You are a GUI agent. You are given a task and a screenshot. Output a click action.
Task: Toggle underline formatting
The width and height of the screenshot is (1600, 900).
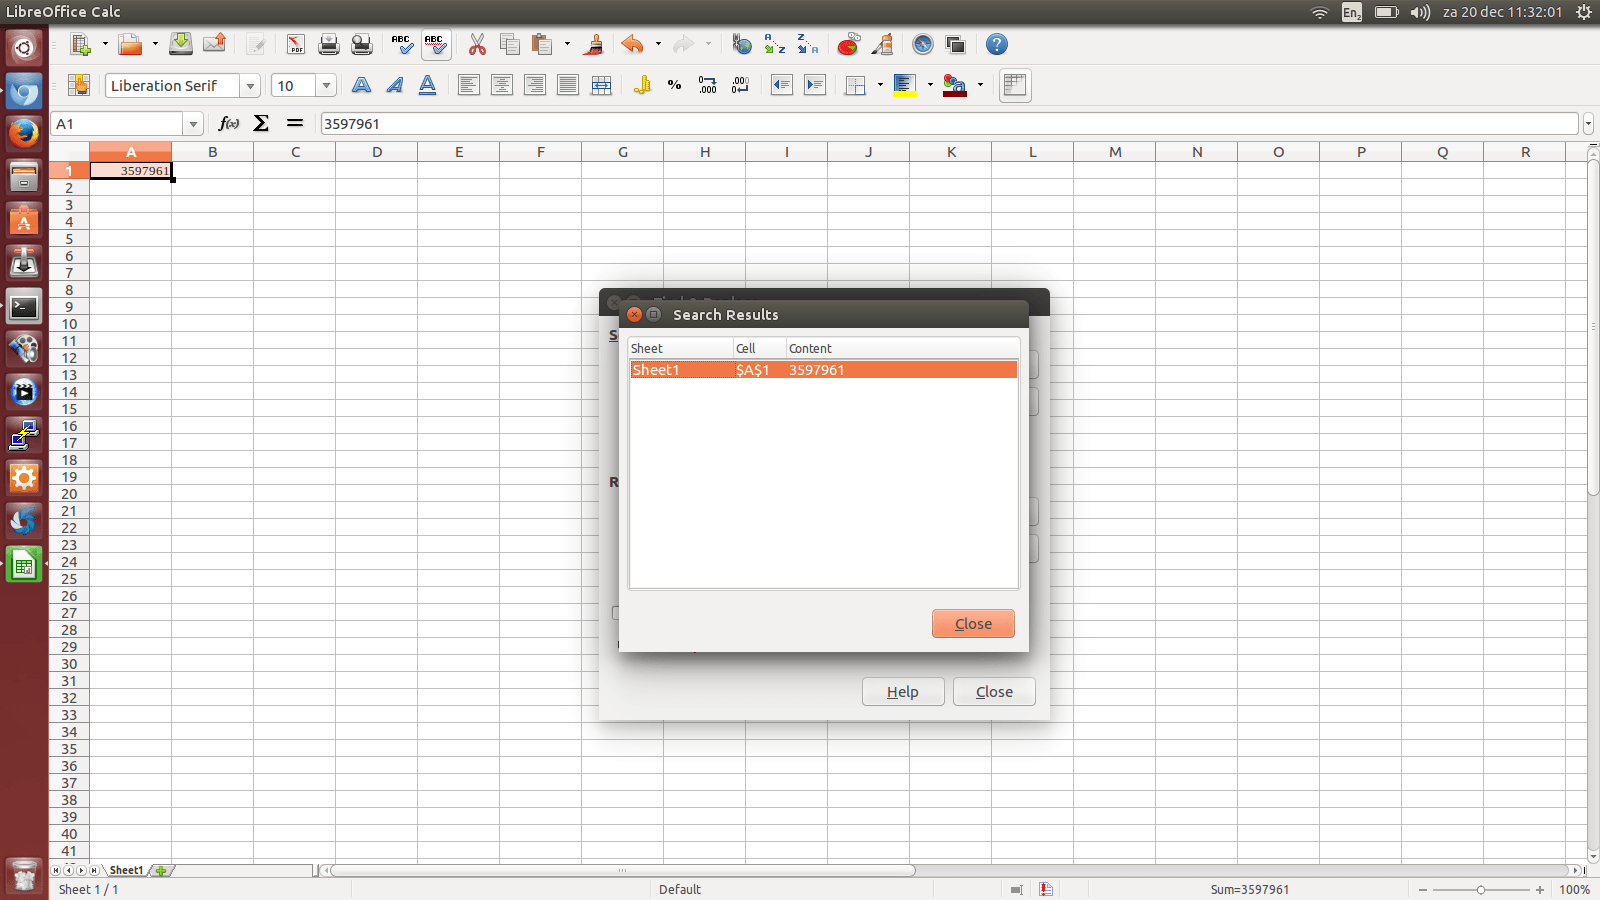[x=428, y=86]
